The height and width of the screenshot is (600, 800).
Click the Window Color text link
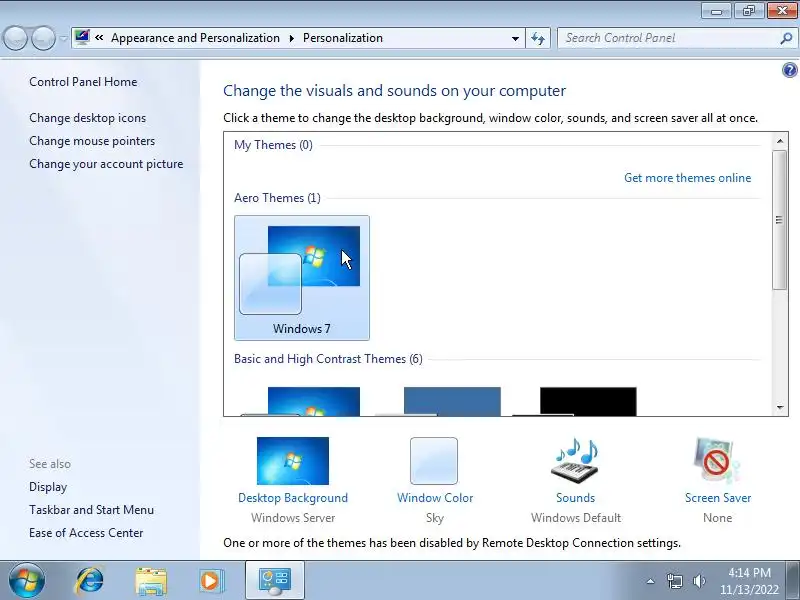435,498
